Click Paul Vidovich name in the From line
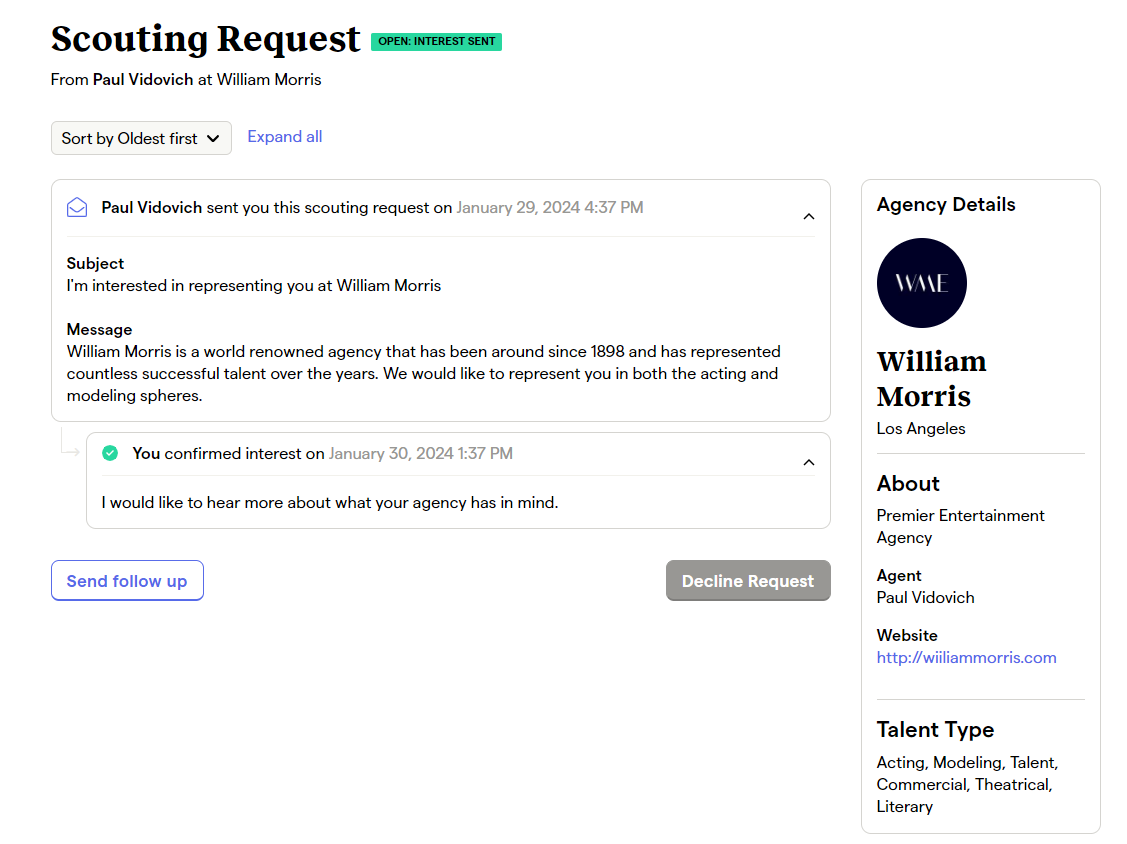Viewport: 1127px width, 844px height. [143, 80]
